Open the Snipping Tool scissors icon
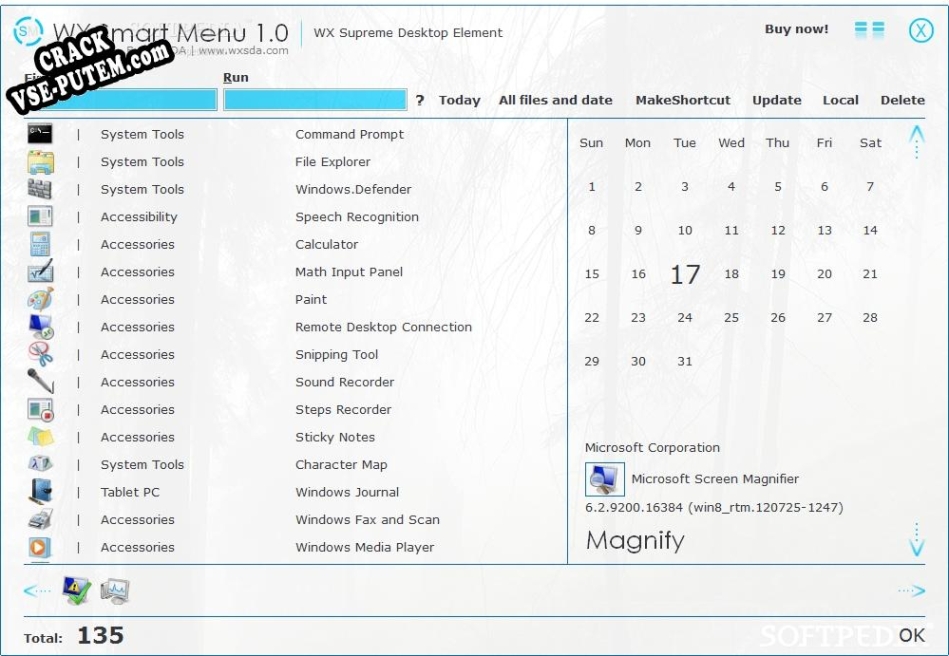This screenshot has width=949, height=656. click(x=40, y=354)
